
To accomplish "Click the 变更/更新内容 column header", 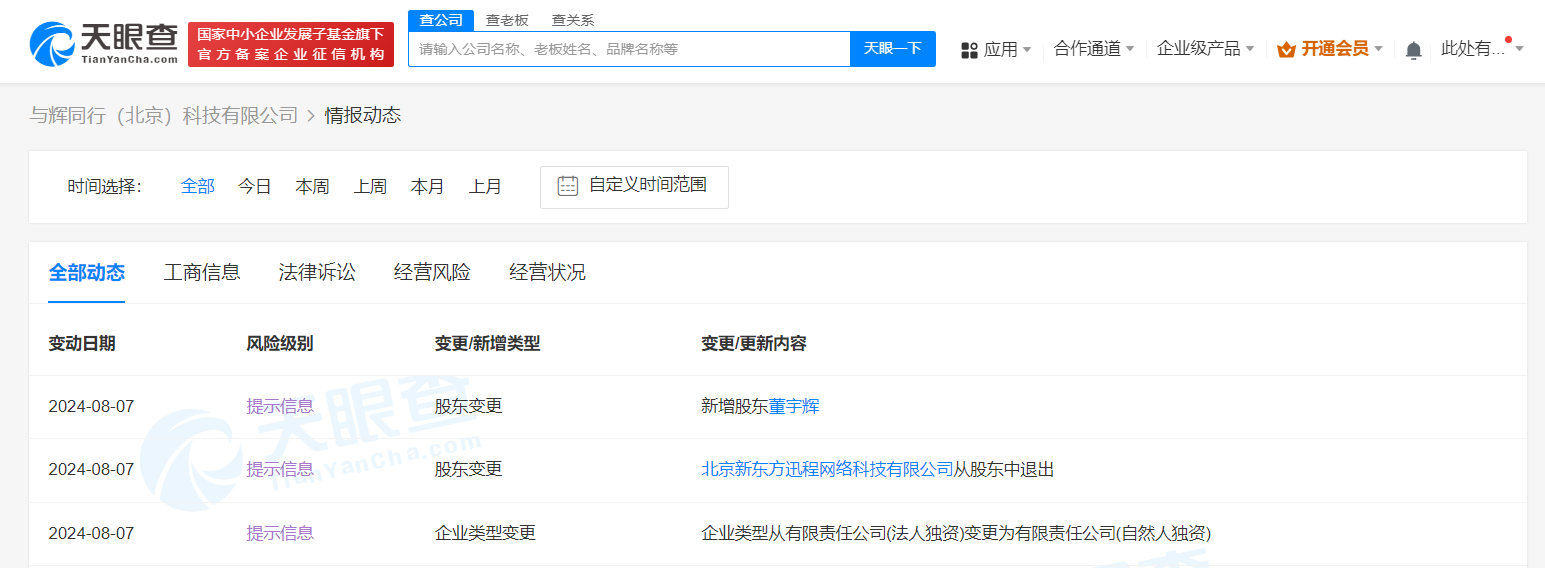I will click(x=754, y=344).
